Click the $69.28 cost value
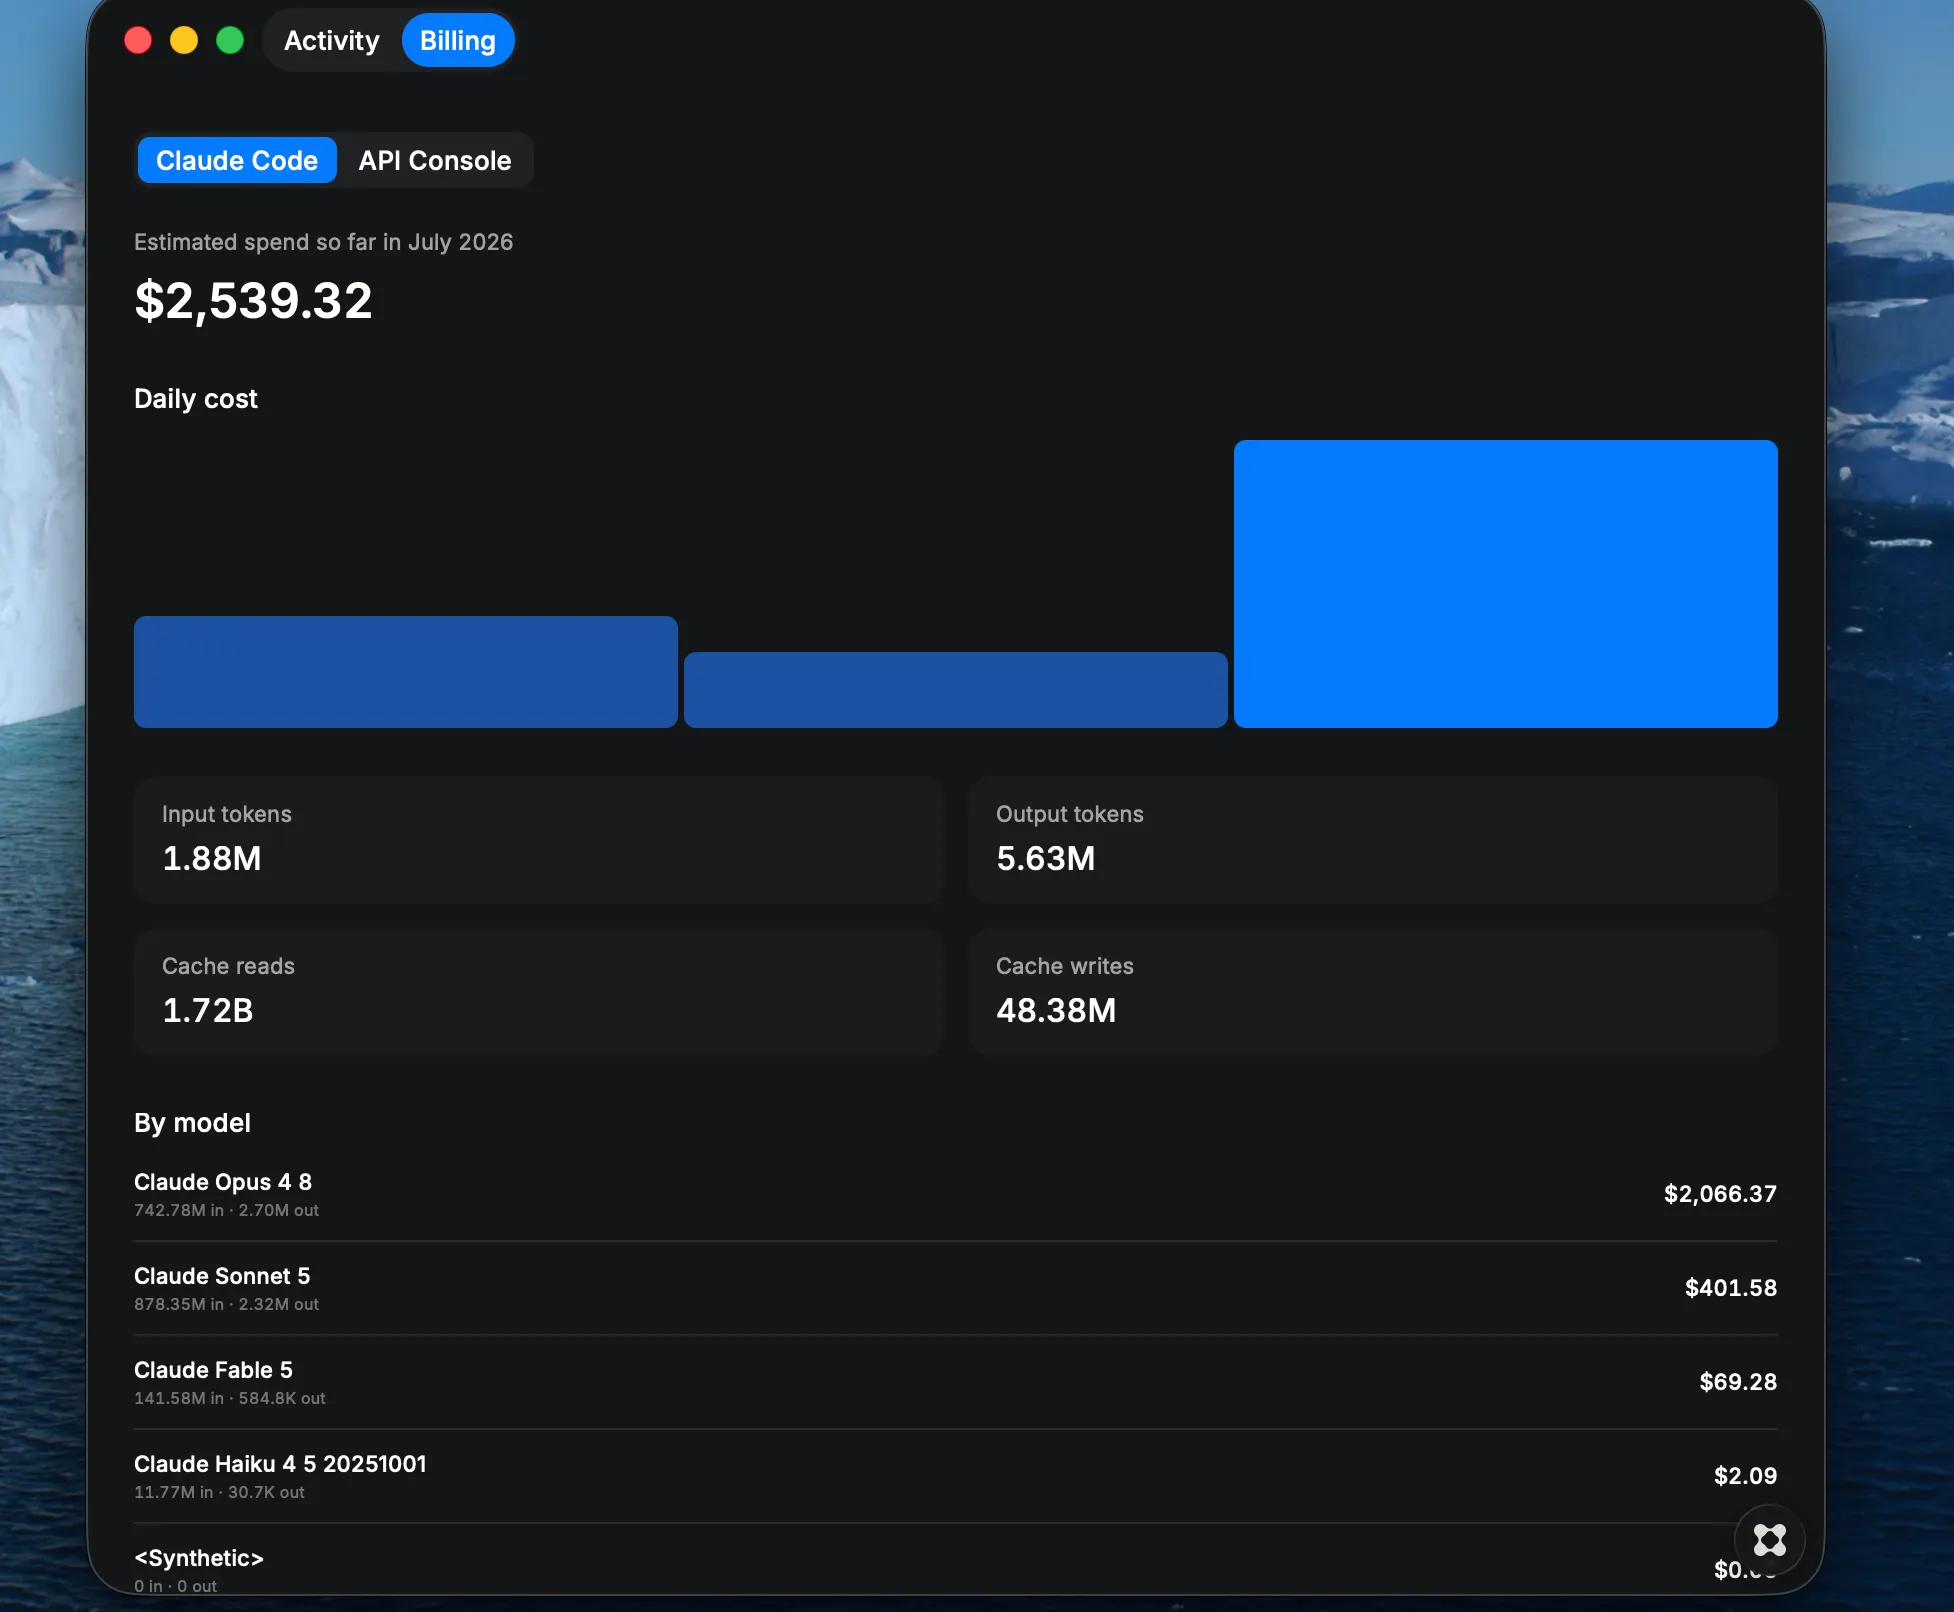The height and width of the screenshot is (1612, 1954). (1738, 1382)
